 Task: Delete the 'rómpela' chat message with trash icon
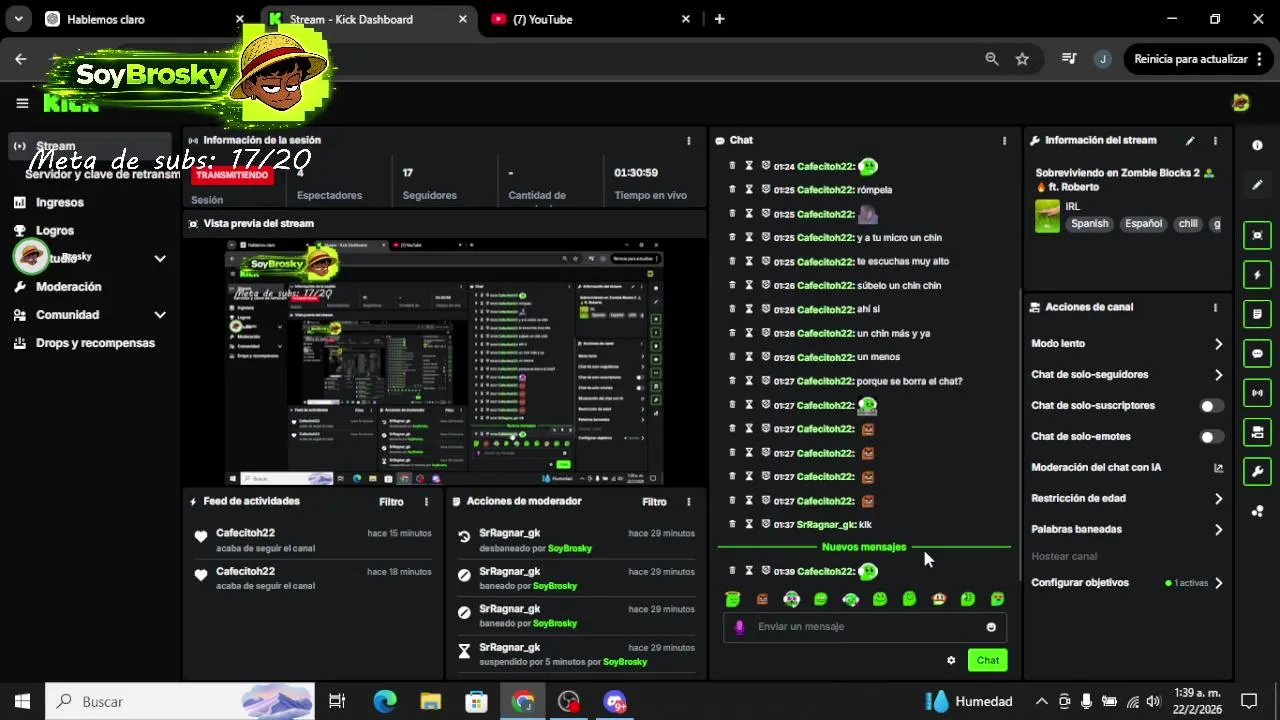pyautogui.click(x=732, y=189)
